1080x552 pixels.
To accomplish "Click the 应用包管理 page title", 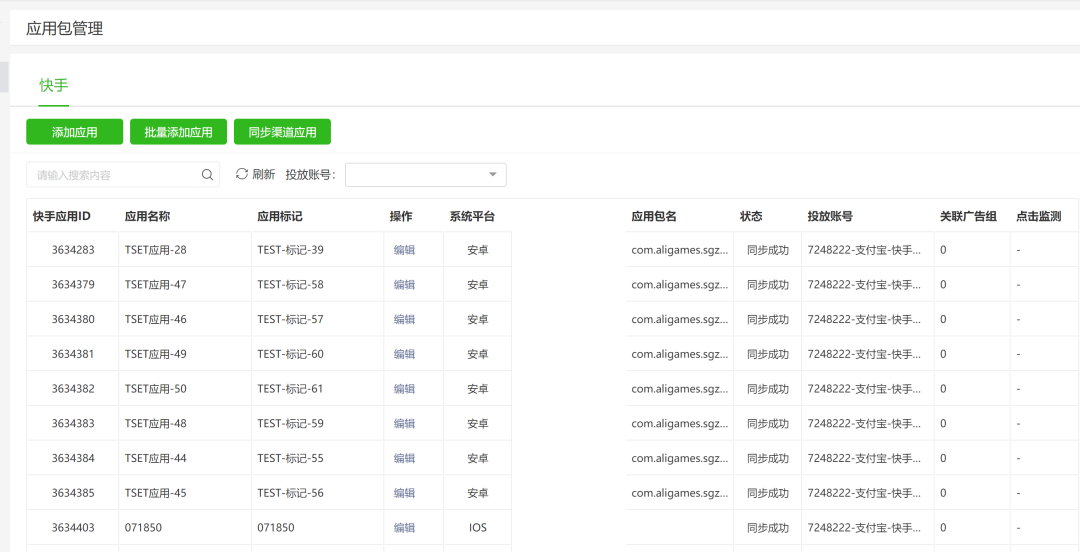I will point(65,29).
